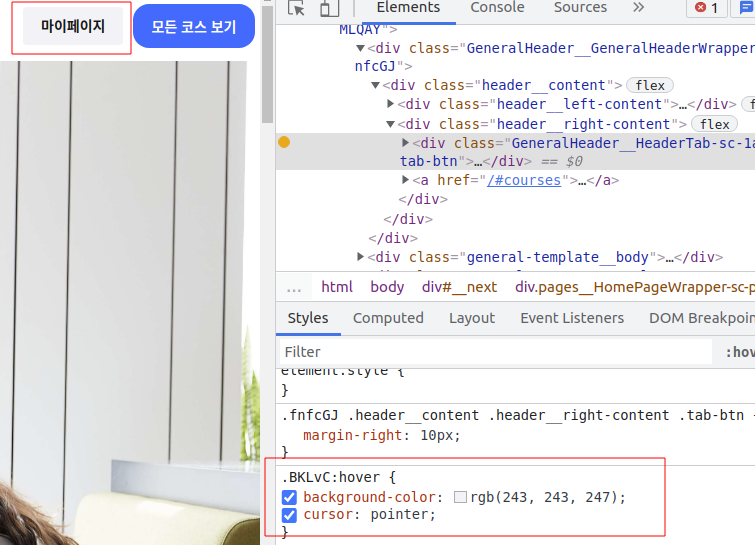This screenshot has width=755, height=545.
Task: Select the closing tab-btn div line
Action: click(466, 161)
